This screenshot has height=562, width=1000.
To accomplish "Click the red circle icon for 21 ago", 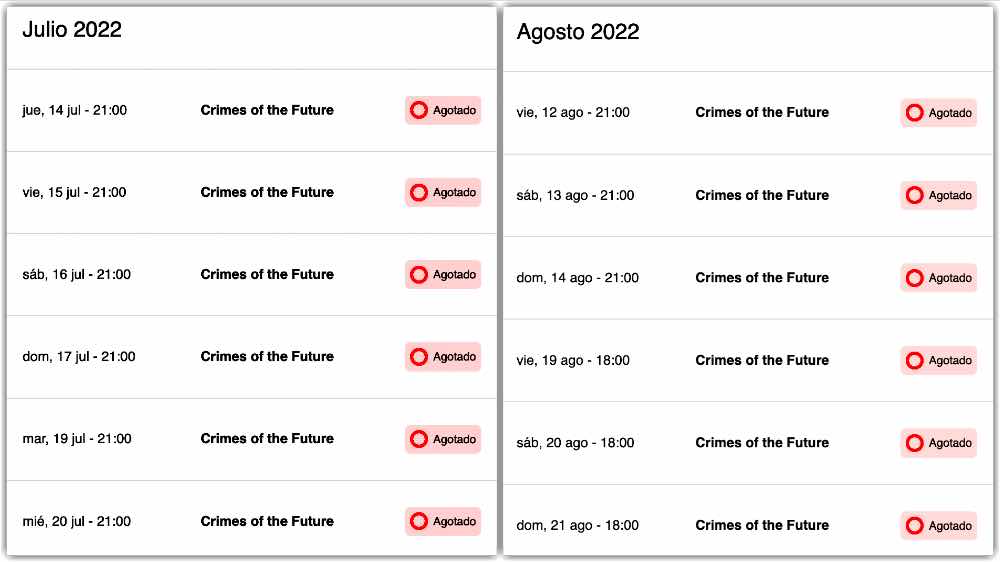I will pyautogui.click(x=915, y=526).
